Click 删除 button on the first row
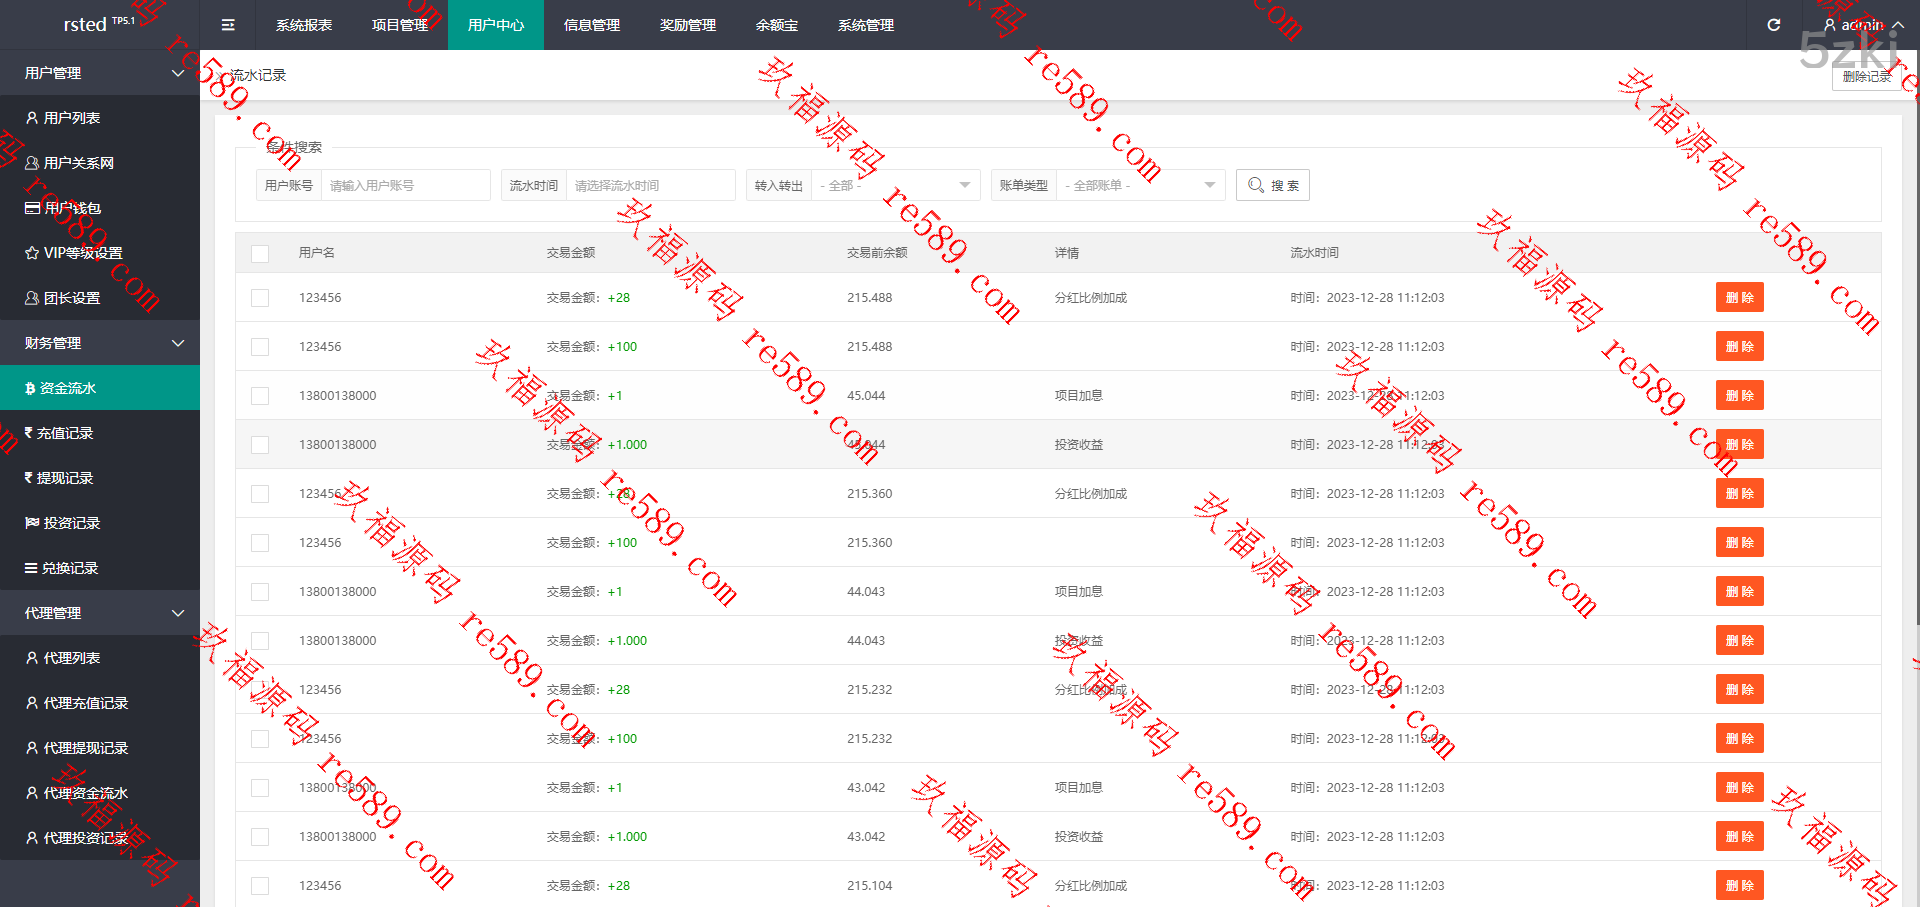This screenshot has height=907, width=1920. (x=1739, y=298)
